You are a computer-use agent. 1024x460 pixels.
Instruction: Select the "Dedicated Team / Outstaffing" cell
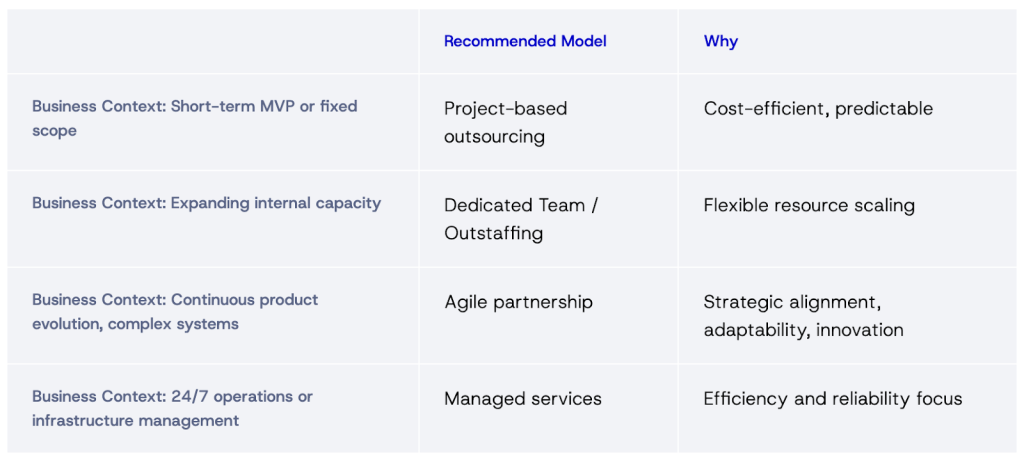(520, 219)
